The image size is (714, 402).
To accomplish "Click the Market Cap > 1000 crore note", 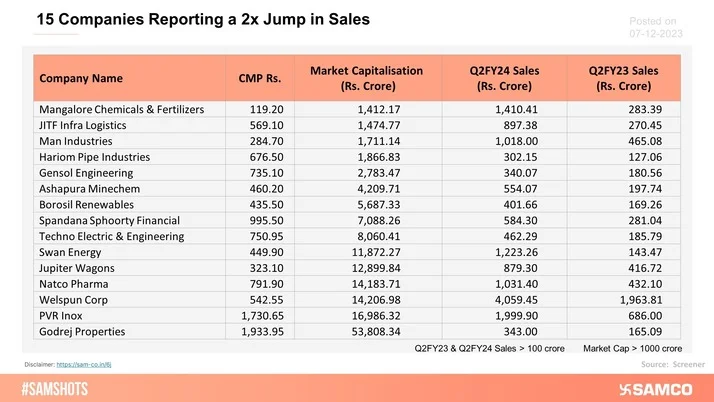I will (632, 348).
